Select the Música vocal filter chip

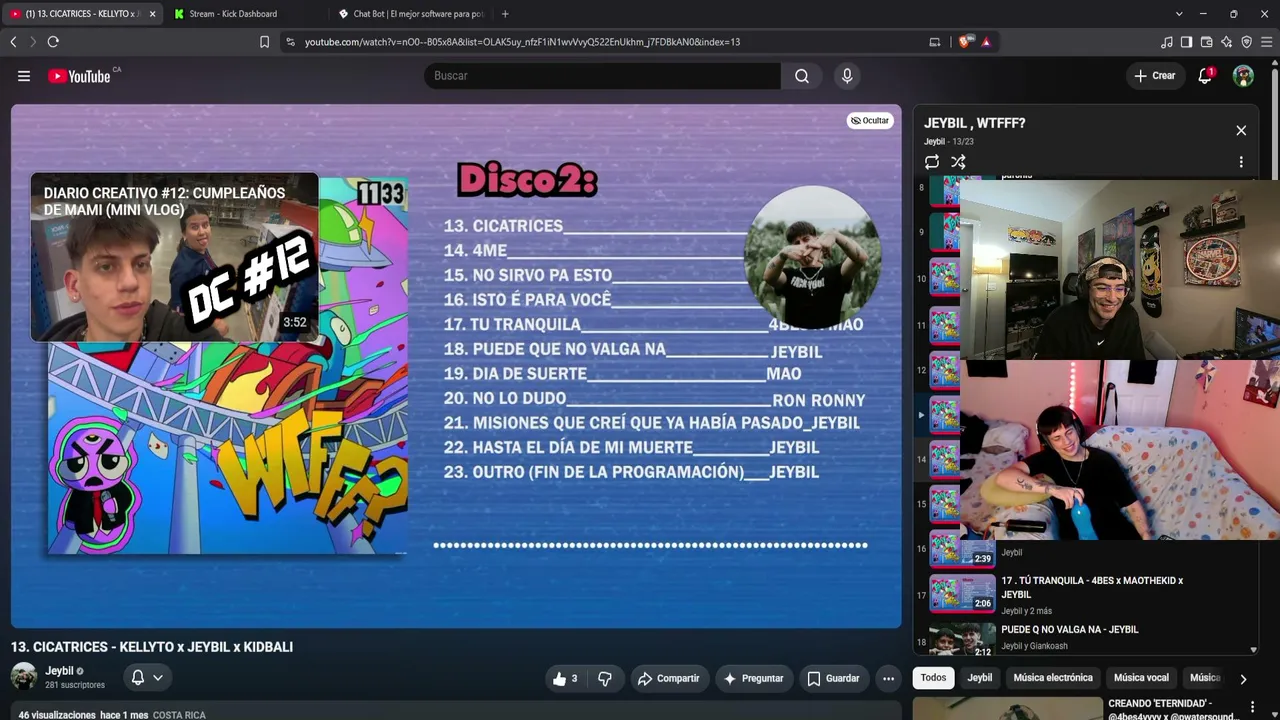point(1141,678)
